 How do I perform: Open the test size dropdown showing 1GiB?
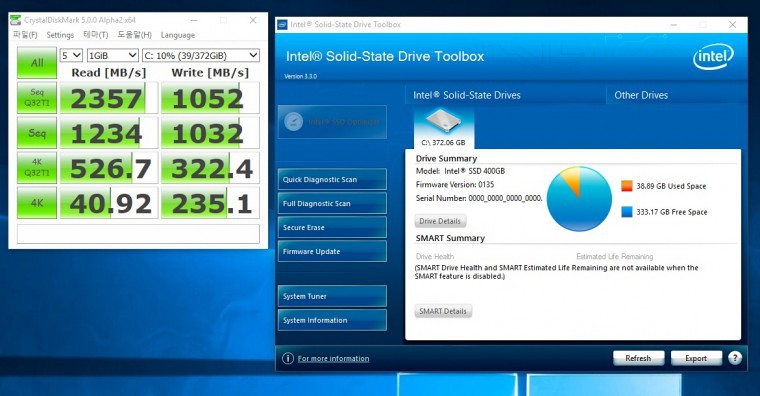112,55
